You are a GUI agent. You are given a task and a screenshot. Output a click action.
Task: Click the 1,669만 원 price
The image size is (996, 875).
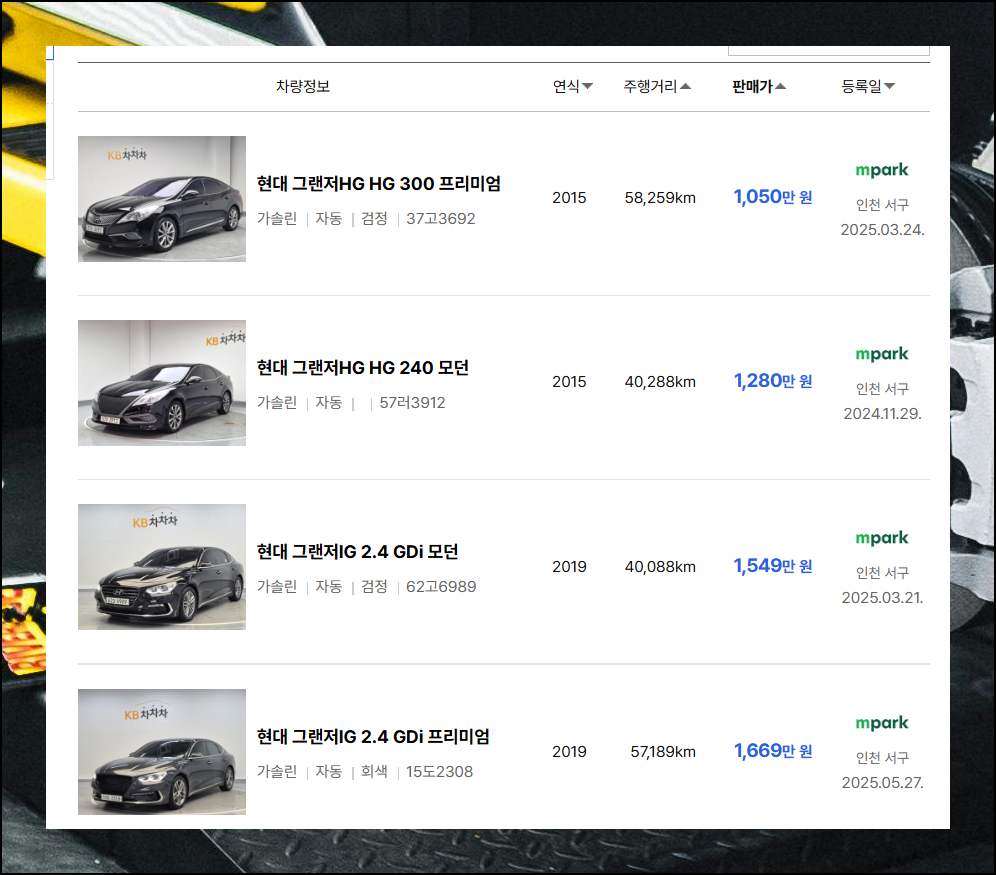click(x=773, y=751)
